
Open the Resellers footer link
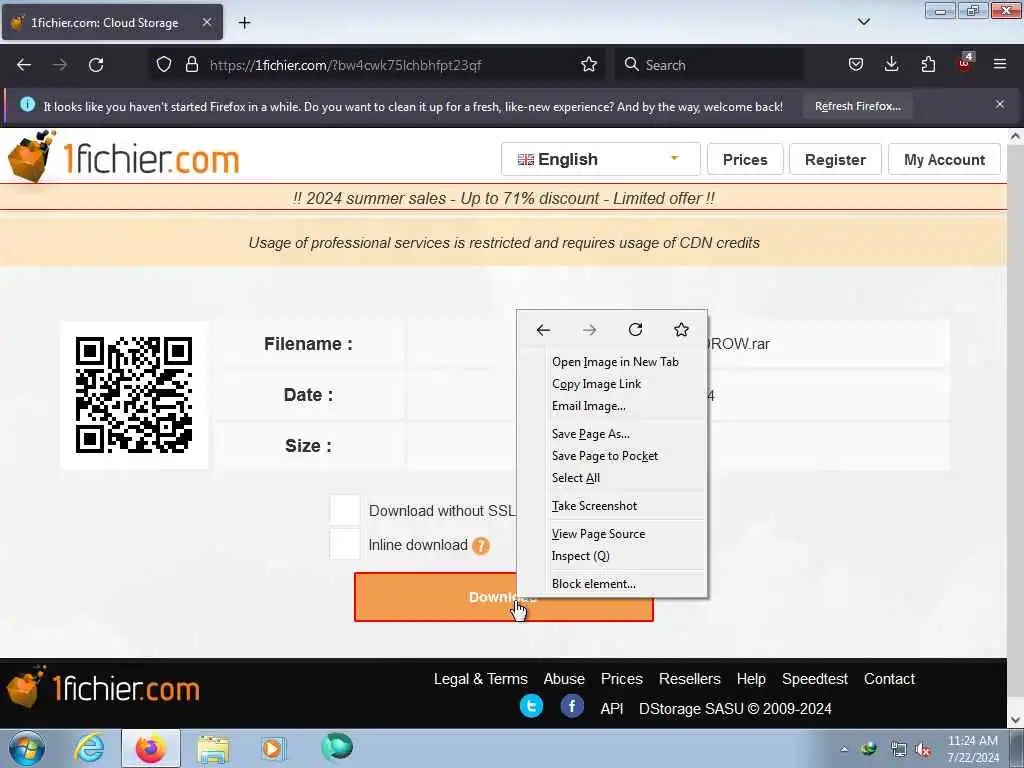pyautogui.click(x=690, y=679)
